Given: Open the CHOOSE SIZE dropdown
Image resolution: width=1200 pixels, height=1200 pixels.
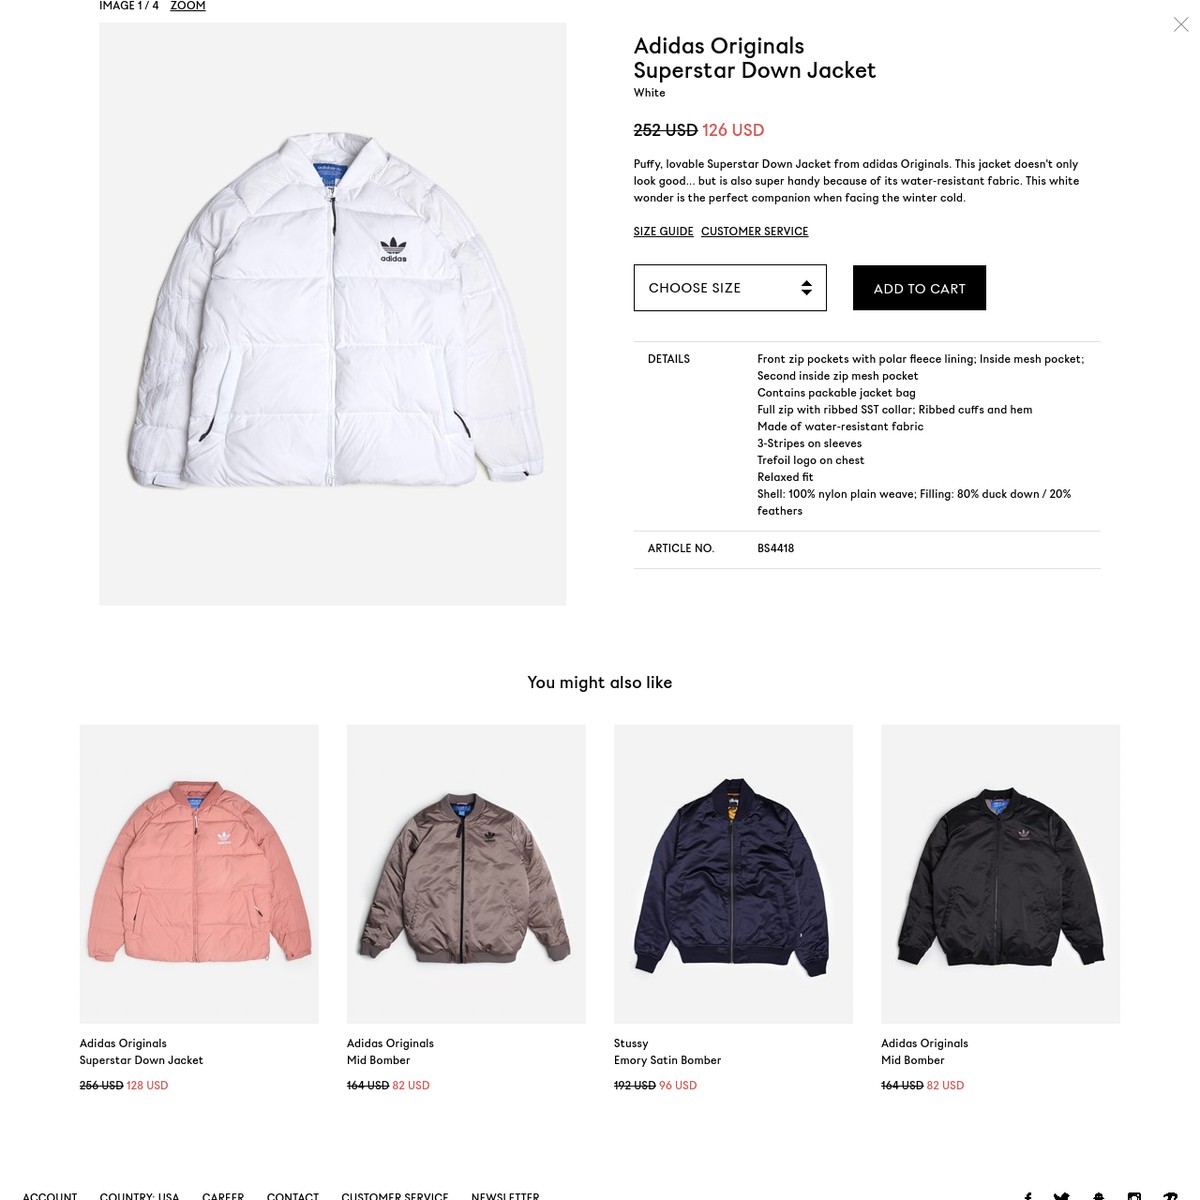Looking at the screenshot, I should (x=730, y=288).
